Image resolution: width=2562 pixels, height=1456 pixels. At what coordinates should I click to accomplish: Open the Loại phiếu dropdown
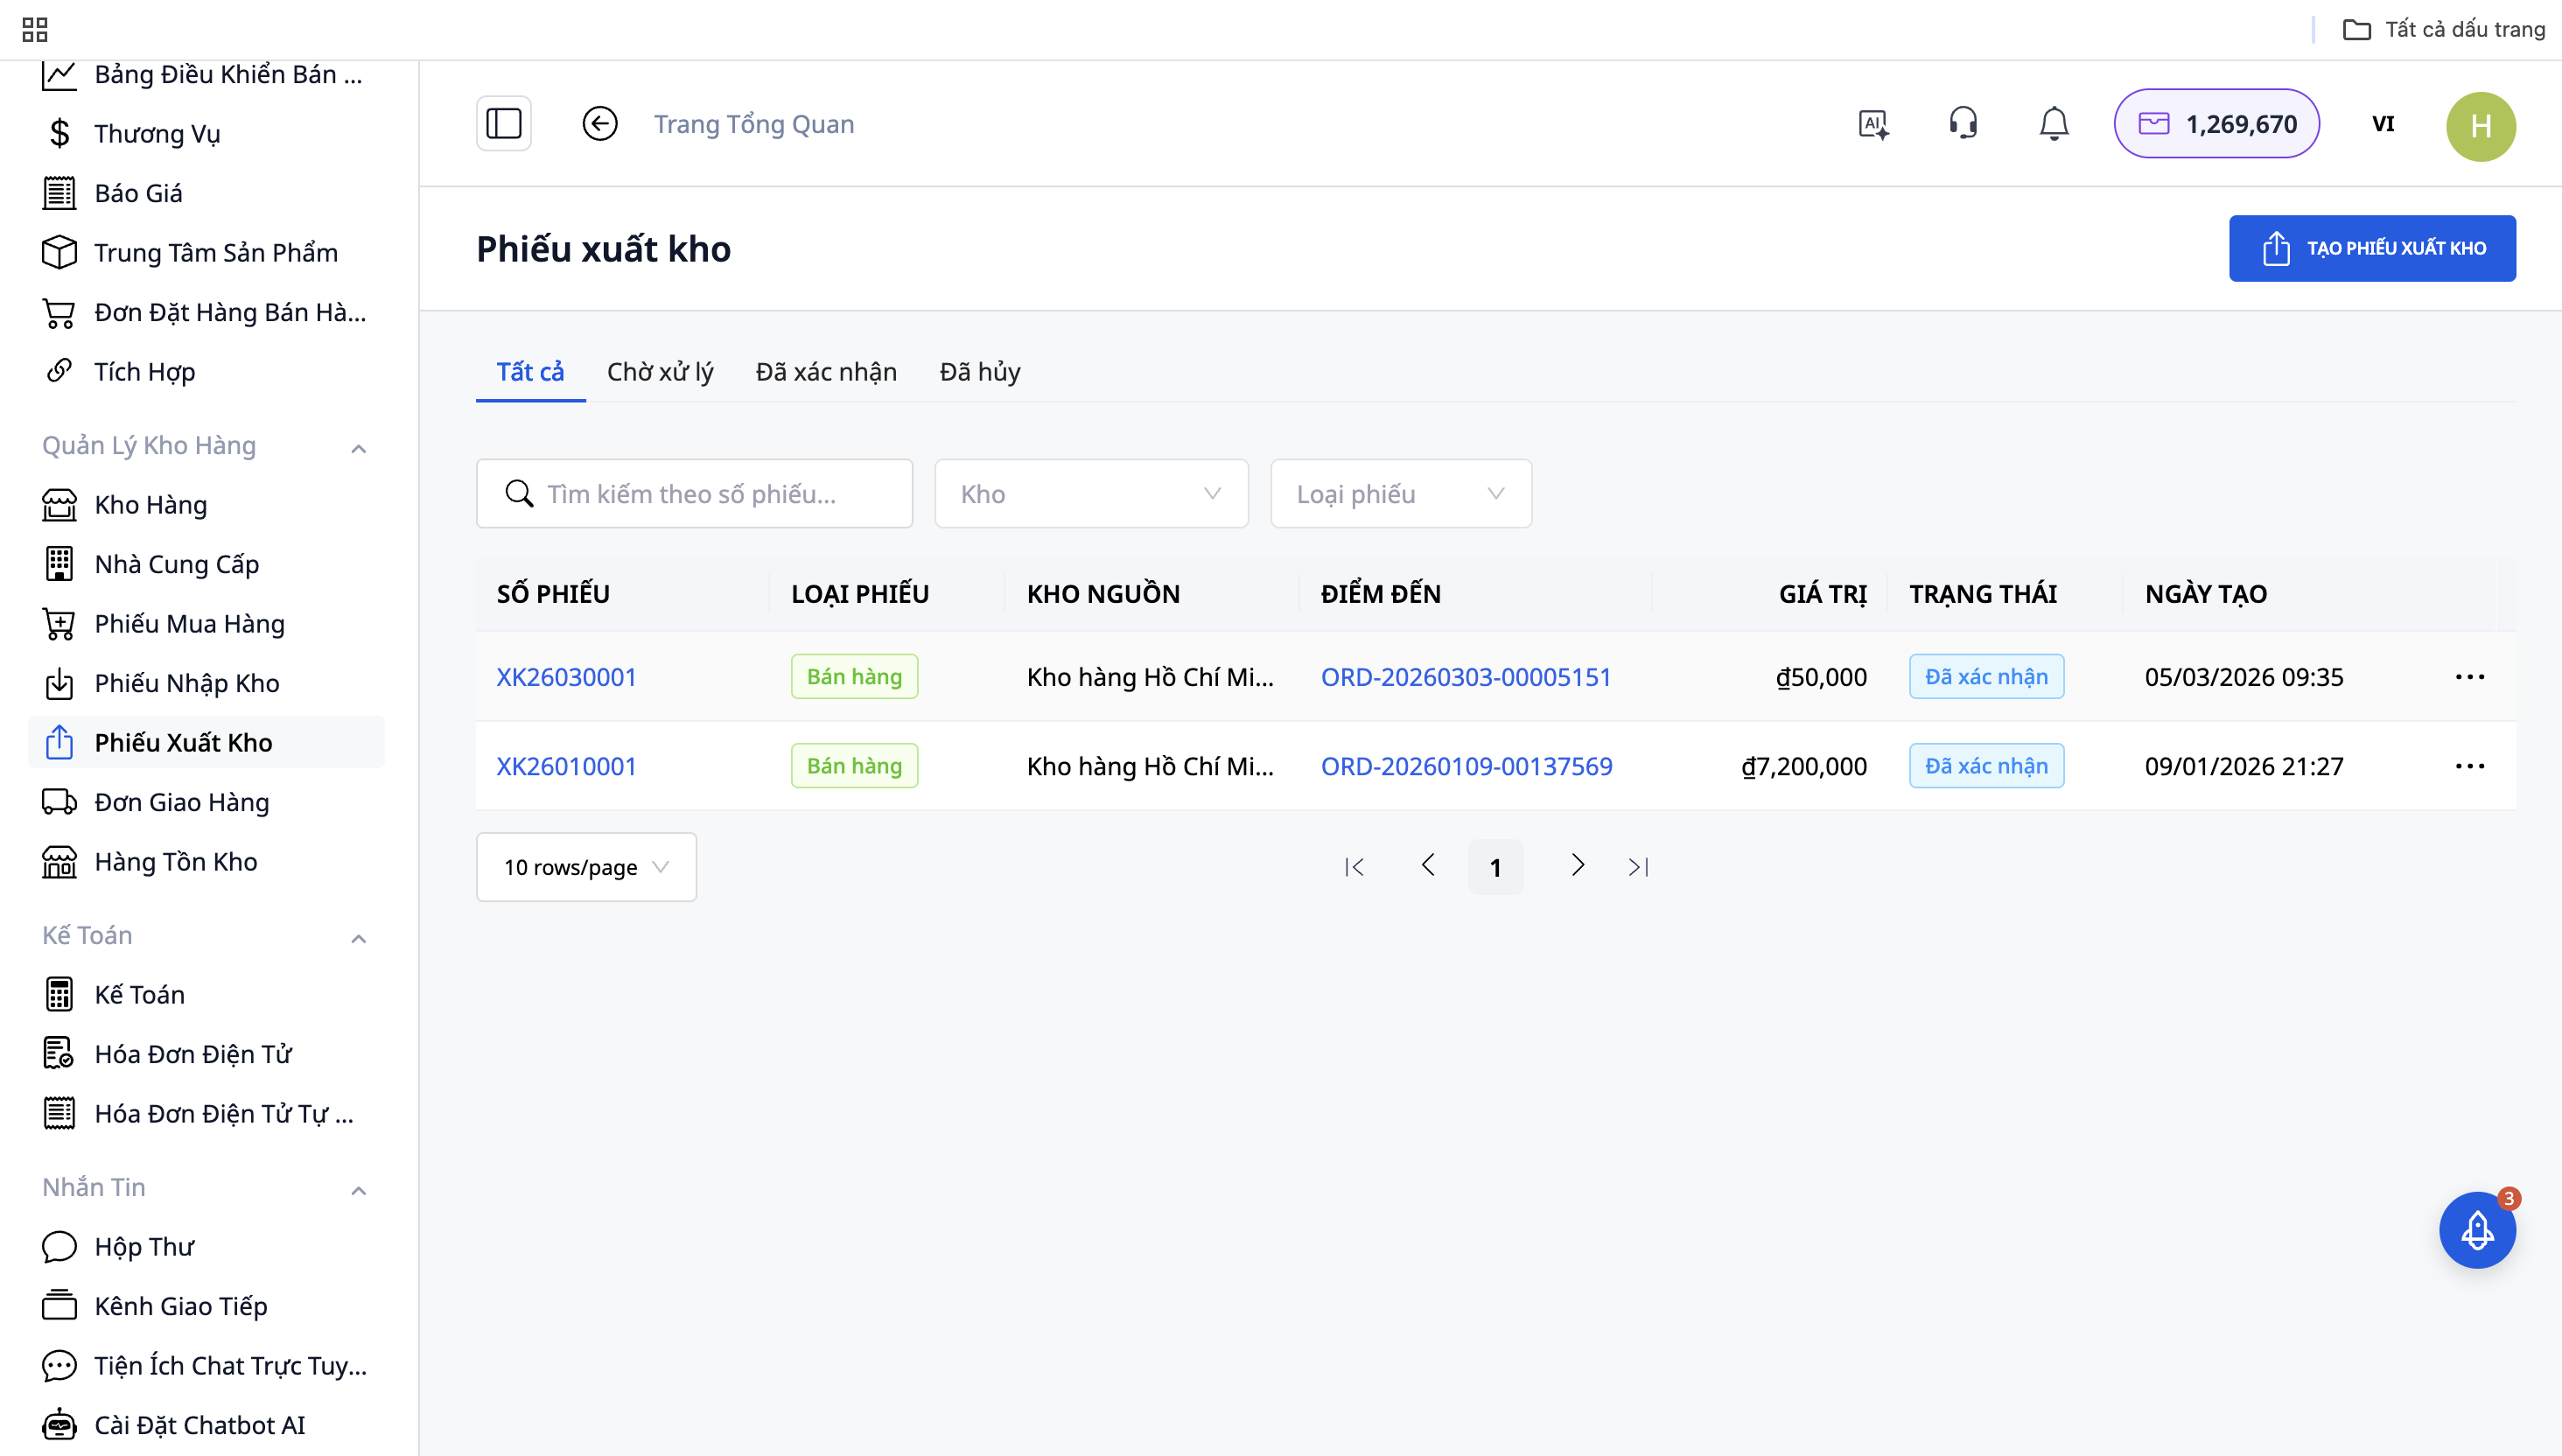1400,493
